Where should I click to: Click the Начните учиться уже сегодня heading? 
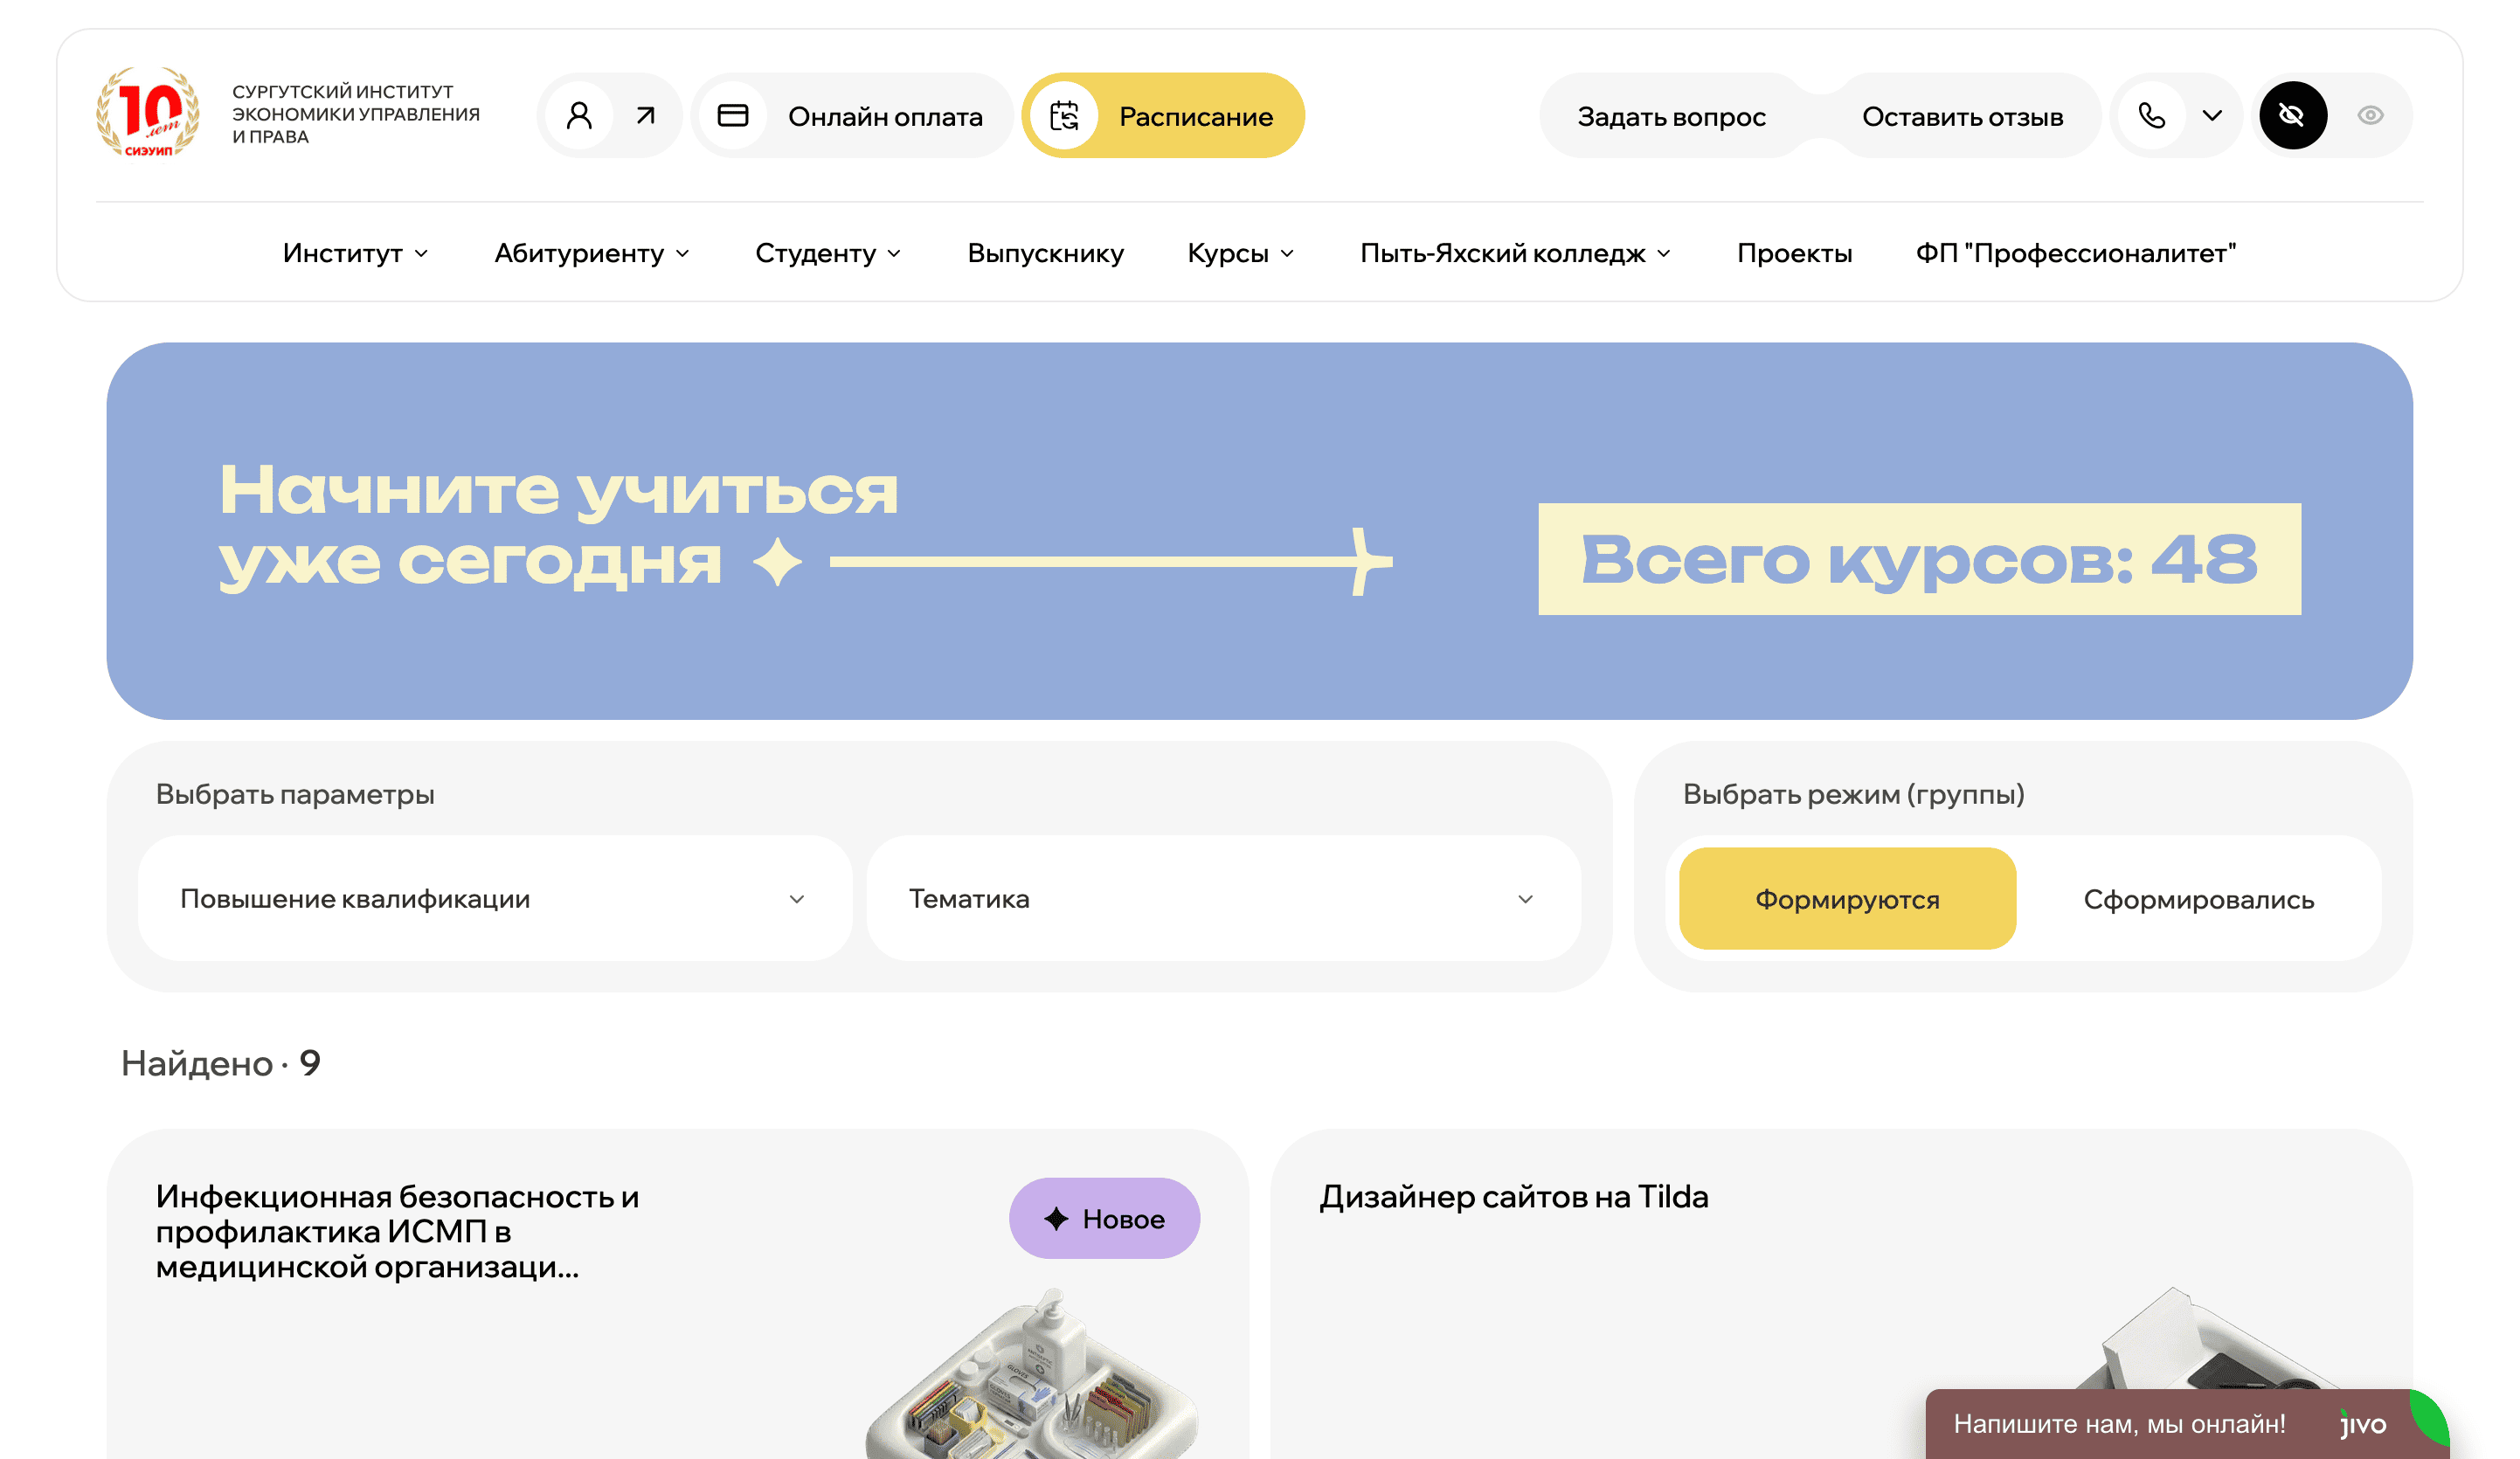tap(559, 526)
